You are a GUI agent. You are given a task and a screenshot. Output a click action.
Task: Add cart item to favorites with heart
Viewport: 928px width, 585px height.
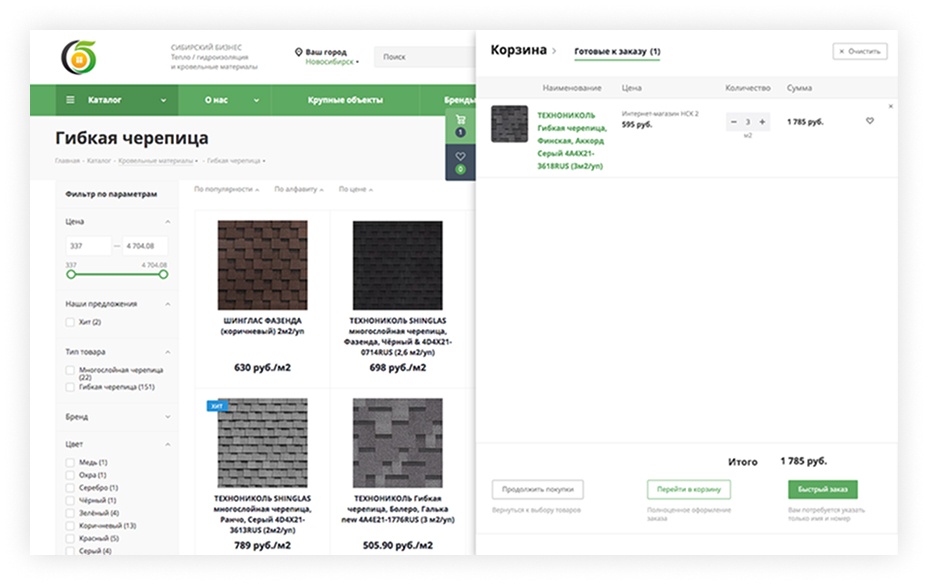[869, 121]
